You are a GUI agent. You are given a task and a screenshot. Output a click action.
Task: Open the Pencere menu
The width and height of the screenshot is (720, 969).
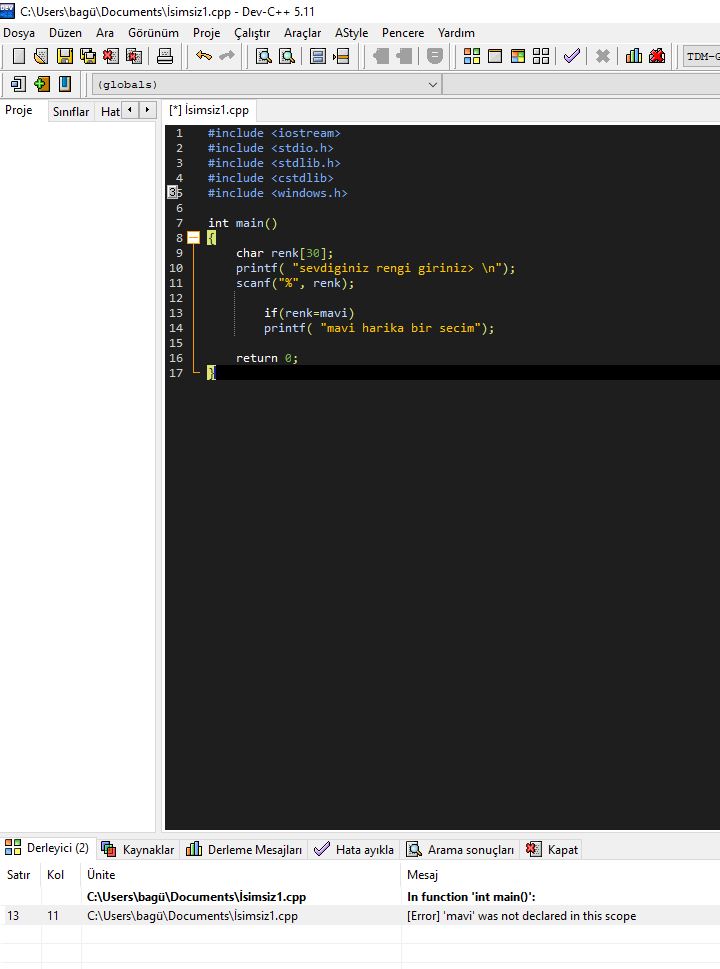(x=403, y=33)
